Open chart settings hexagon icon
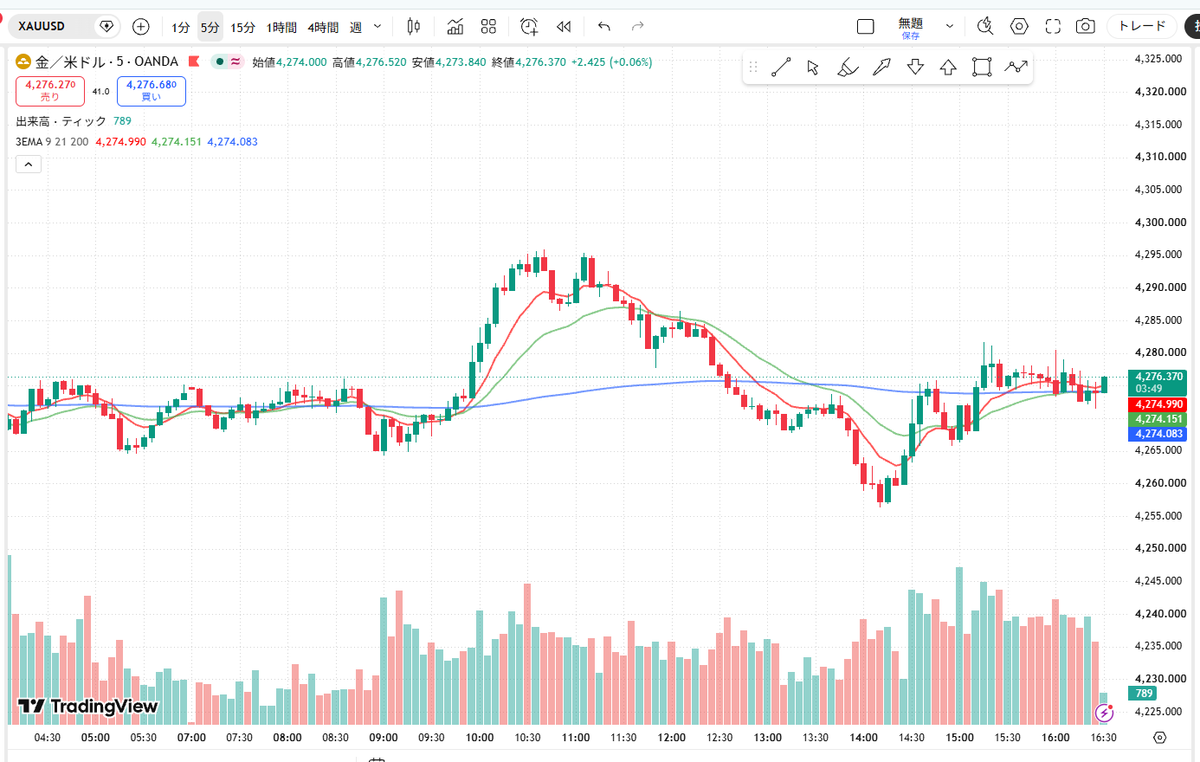This screenshot has height=762, width=1200. [x=1019, y=27]
